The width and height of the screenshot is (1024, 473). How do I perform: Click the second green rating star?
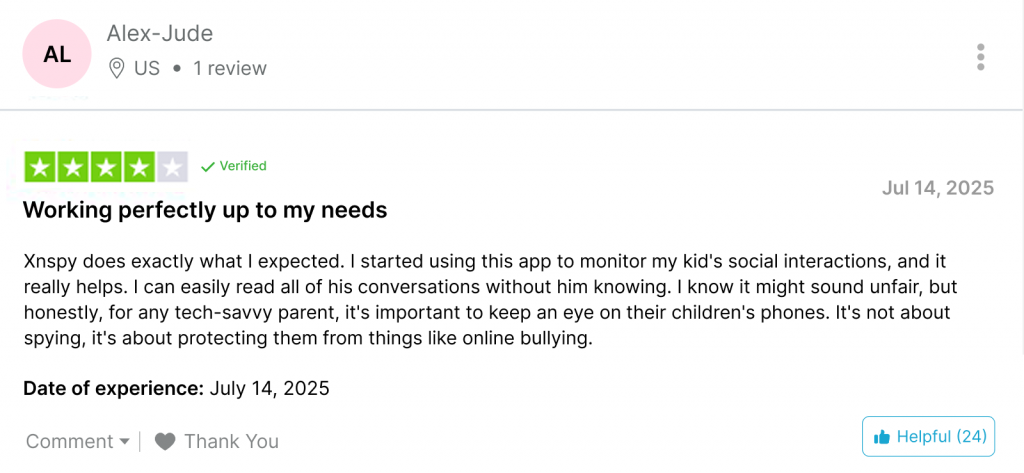pyautogui.click(x=73, y=167)
